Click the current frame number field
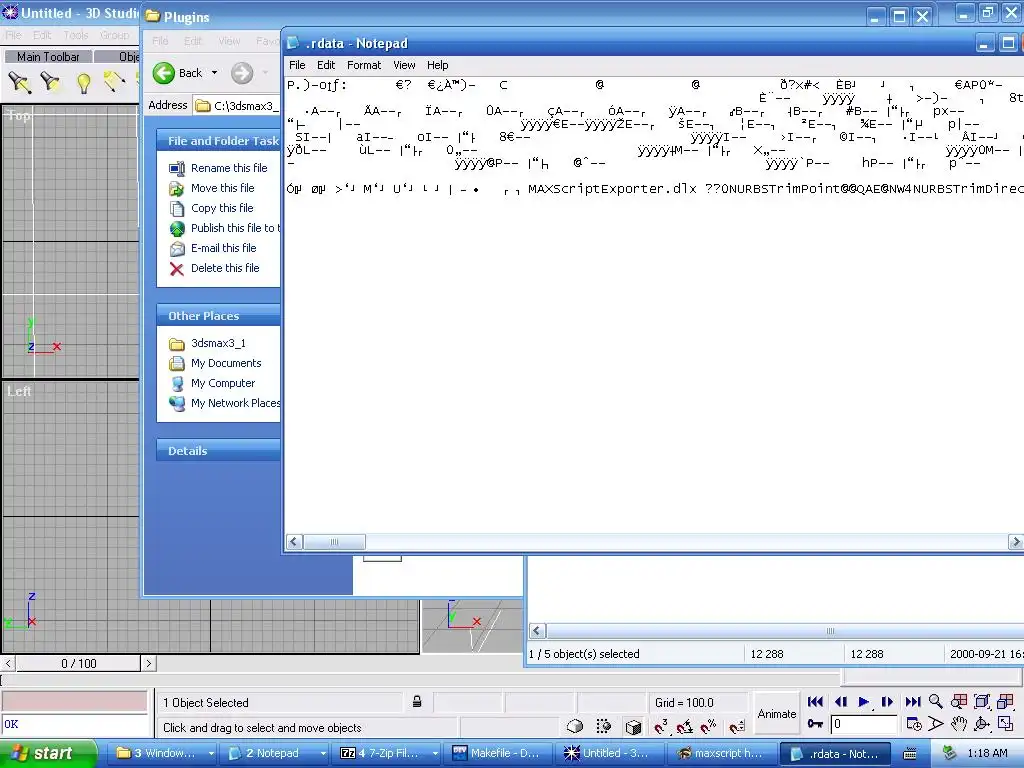This screenshot has height=768, width=1024. [x=863, y=724]
